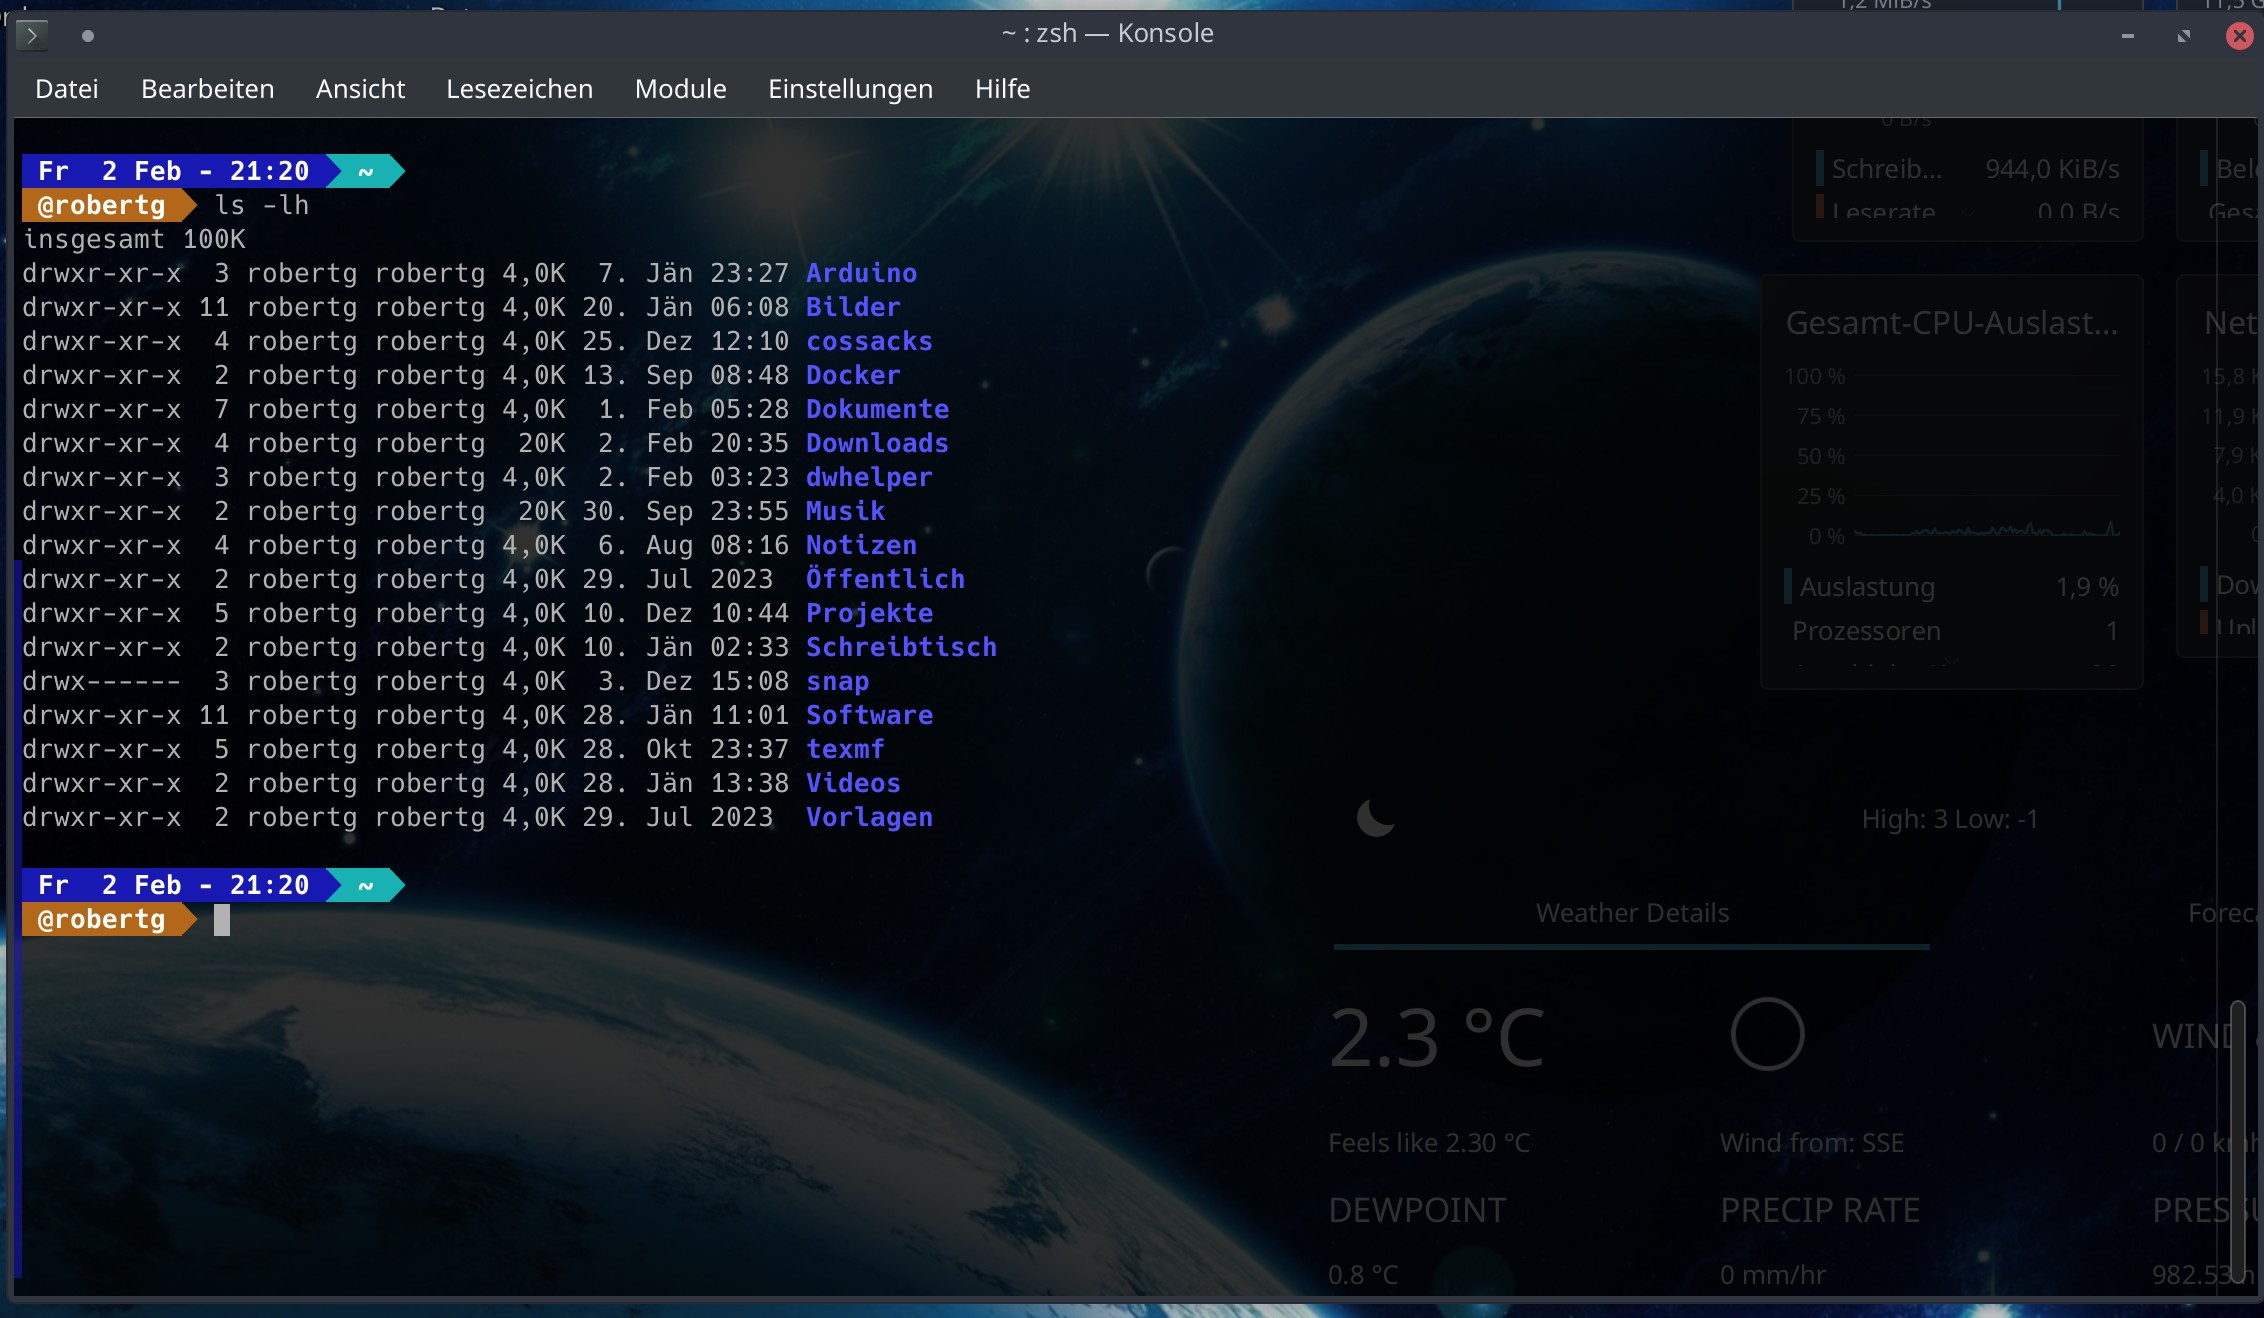
Task: Click the 'ls -lh' command text
Action: pos(261,205)
